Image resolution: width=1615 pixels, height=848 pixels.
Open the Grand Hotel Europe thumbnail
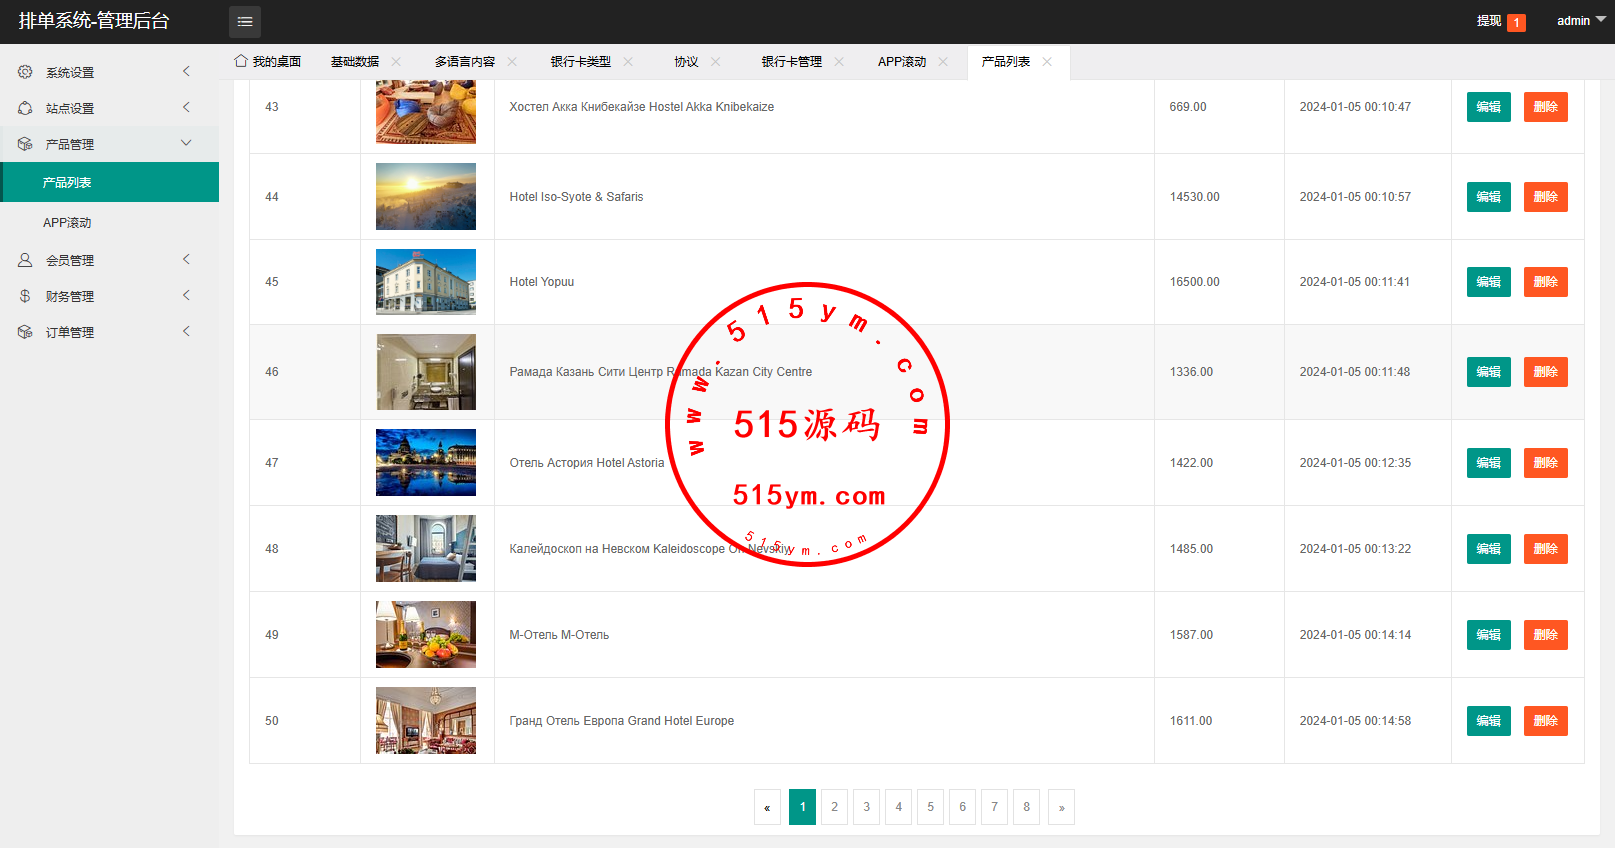click(x=426, y=721)
